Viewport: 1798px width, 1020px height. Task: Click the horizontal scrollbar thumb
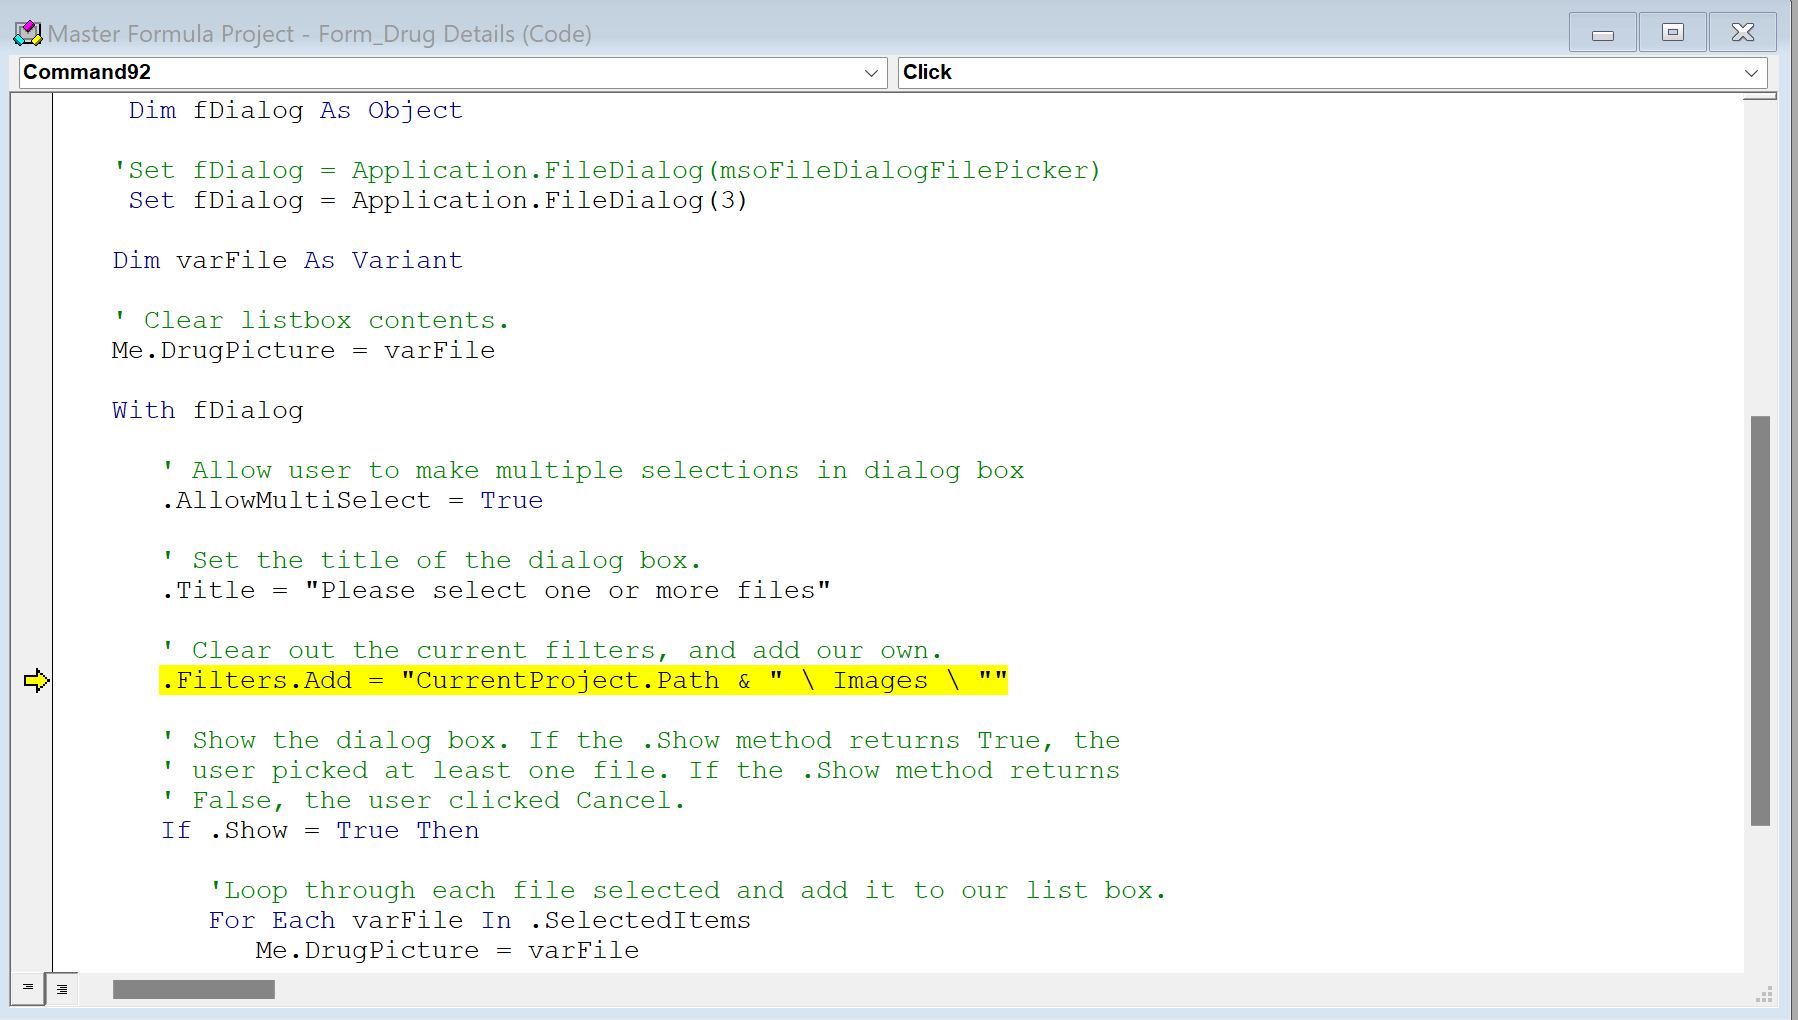click(194, 989)
